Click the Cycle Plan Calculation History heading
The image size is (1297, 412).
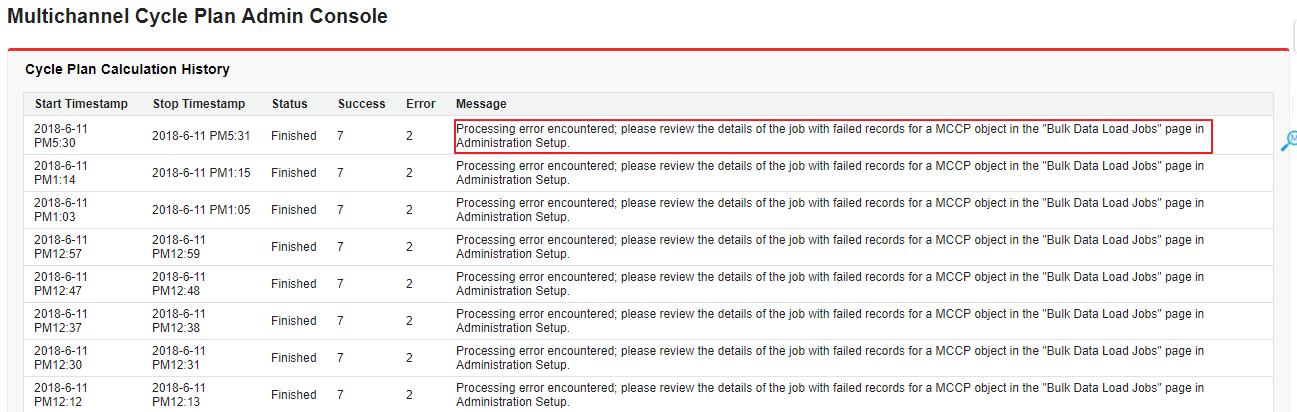point(128,69)
